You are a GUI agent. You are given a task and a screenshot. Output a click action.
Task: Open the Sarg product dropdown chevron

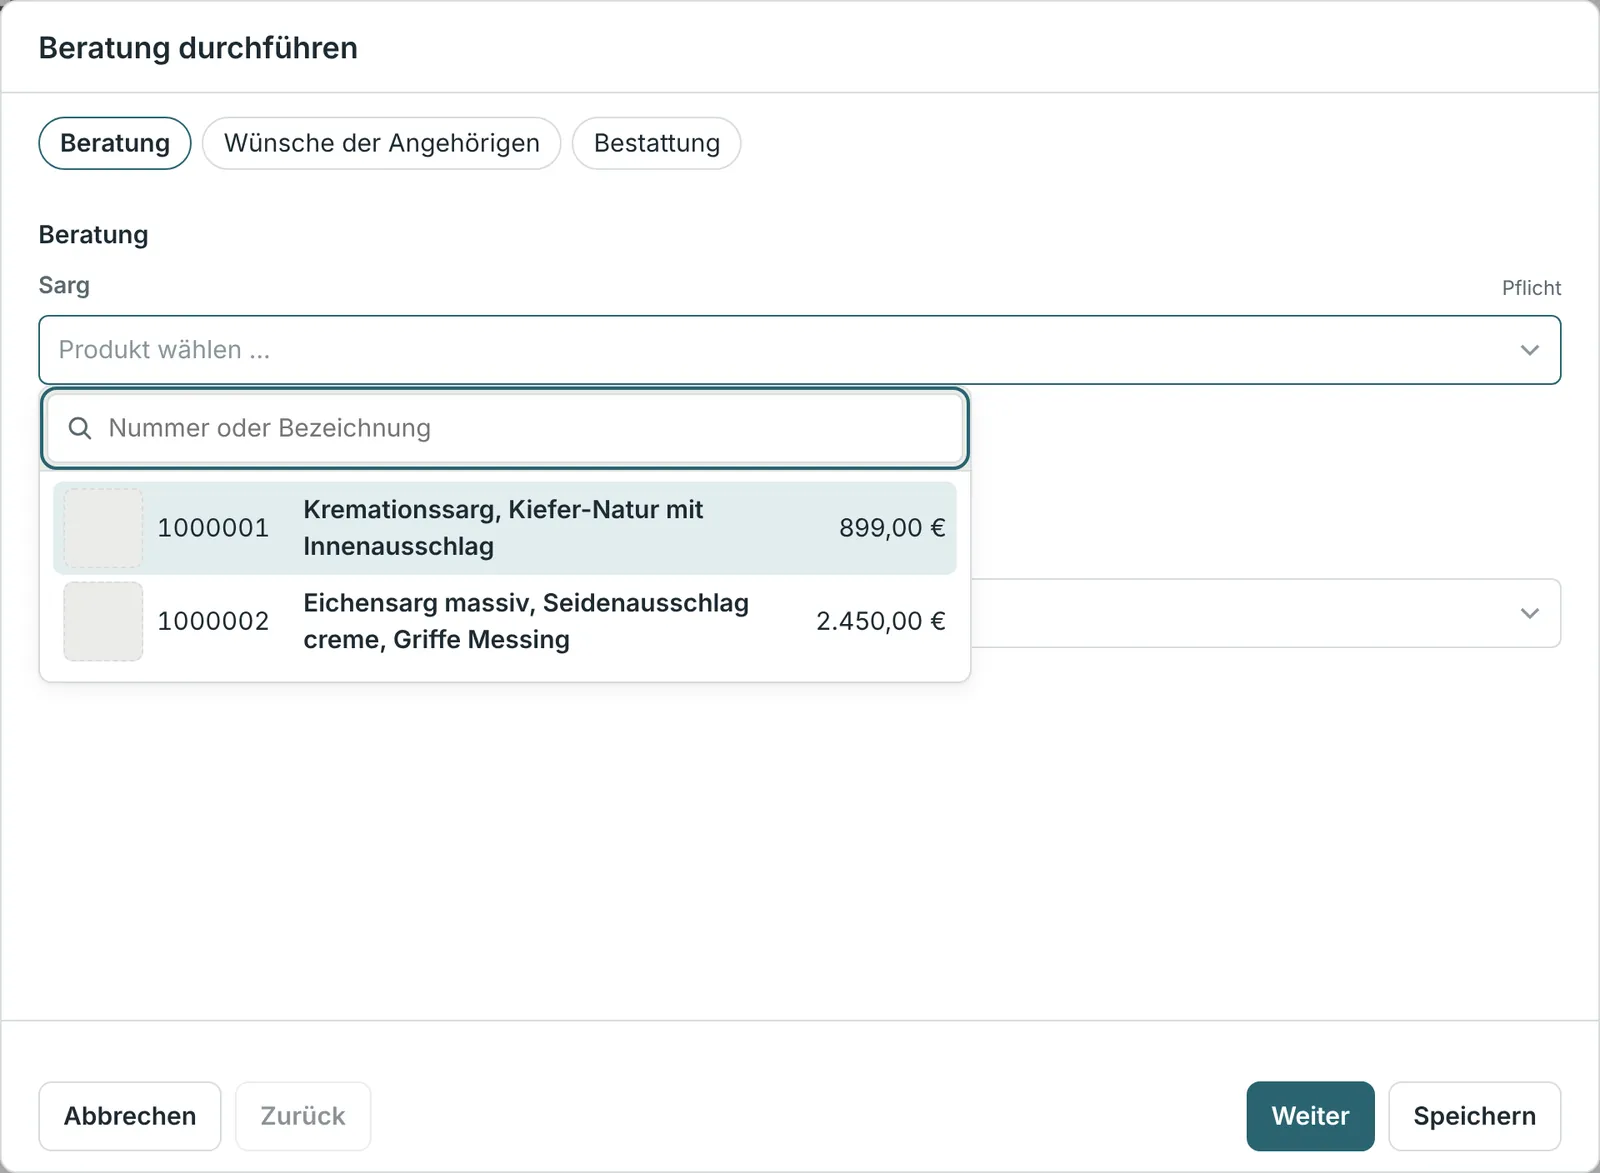[x=1529, y=350]
